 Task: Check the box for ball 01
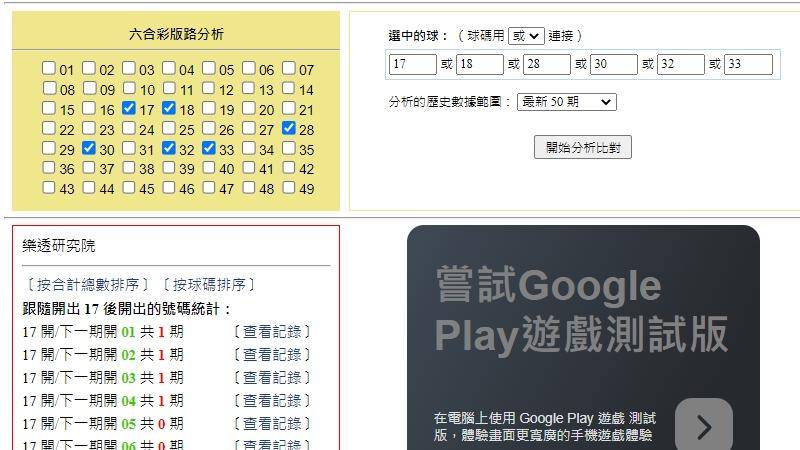click(49, 69)
